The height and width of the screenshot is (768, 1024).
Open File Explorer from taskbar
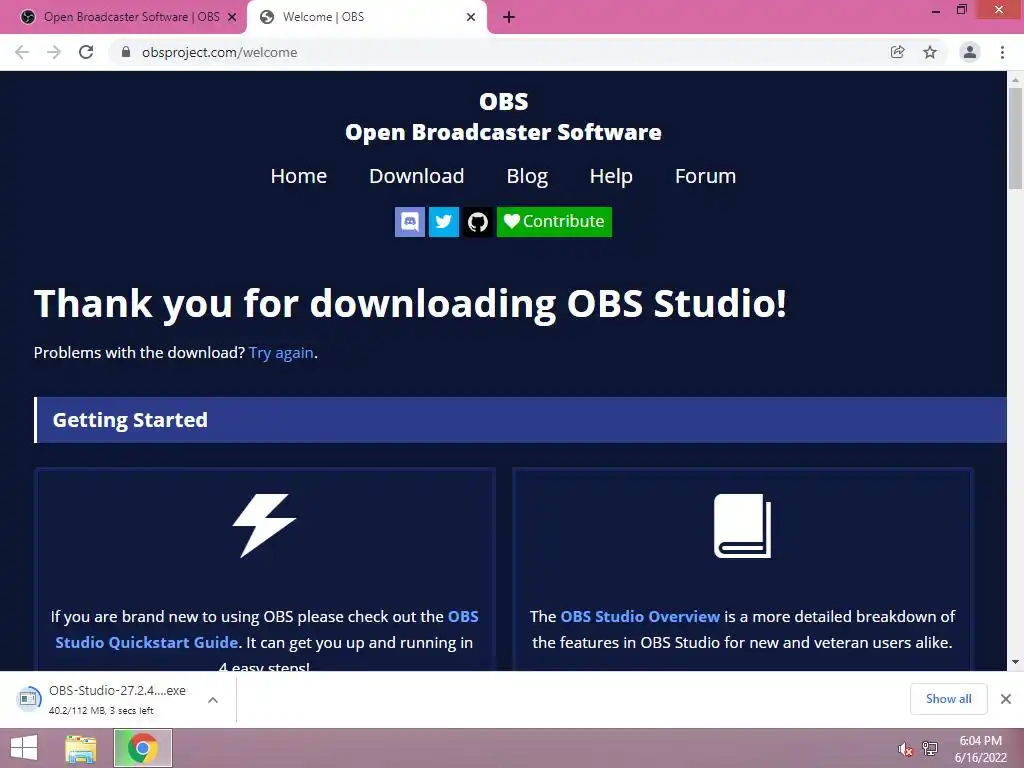tap(81, 748)
